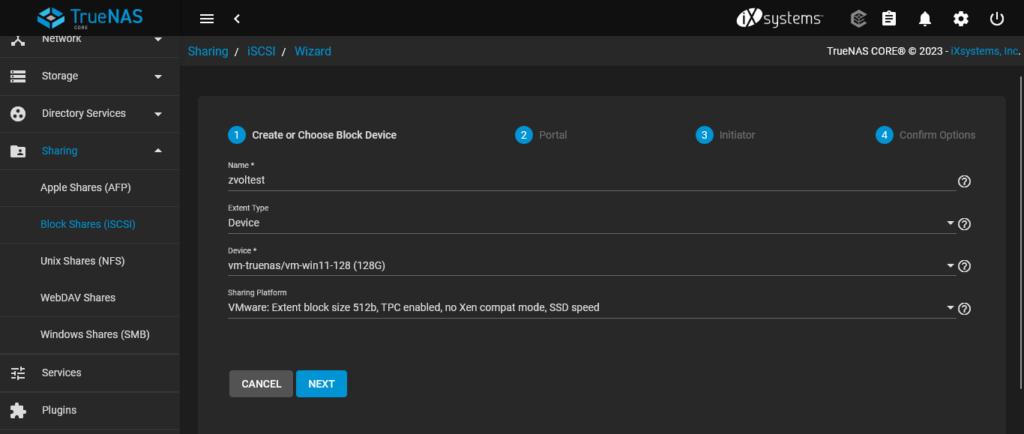Open settings gear icon in header
Screen dimensions: 1024x434
tap(960, 19)
